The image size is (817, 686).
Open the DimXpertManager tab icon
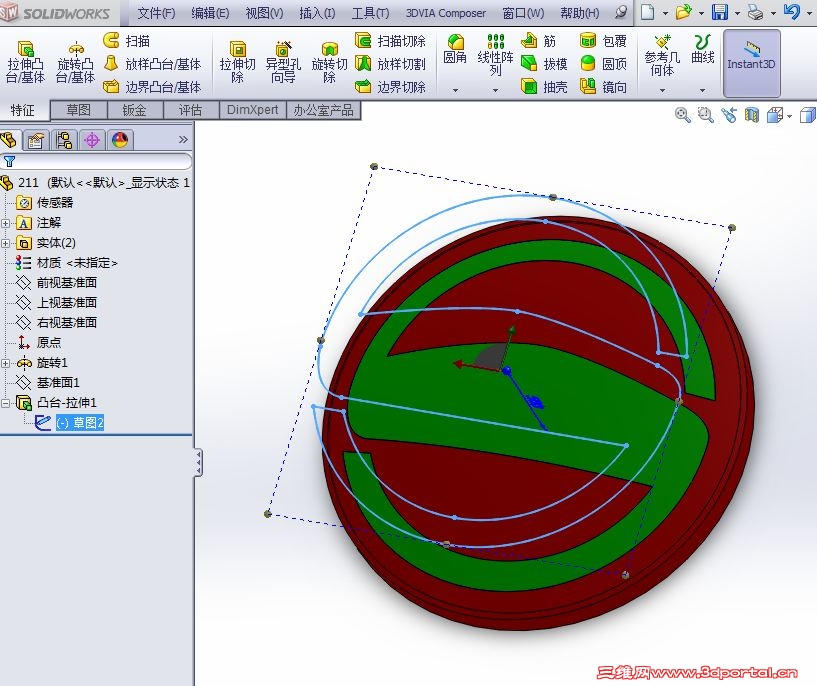(x=92, y=140)
